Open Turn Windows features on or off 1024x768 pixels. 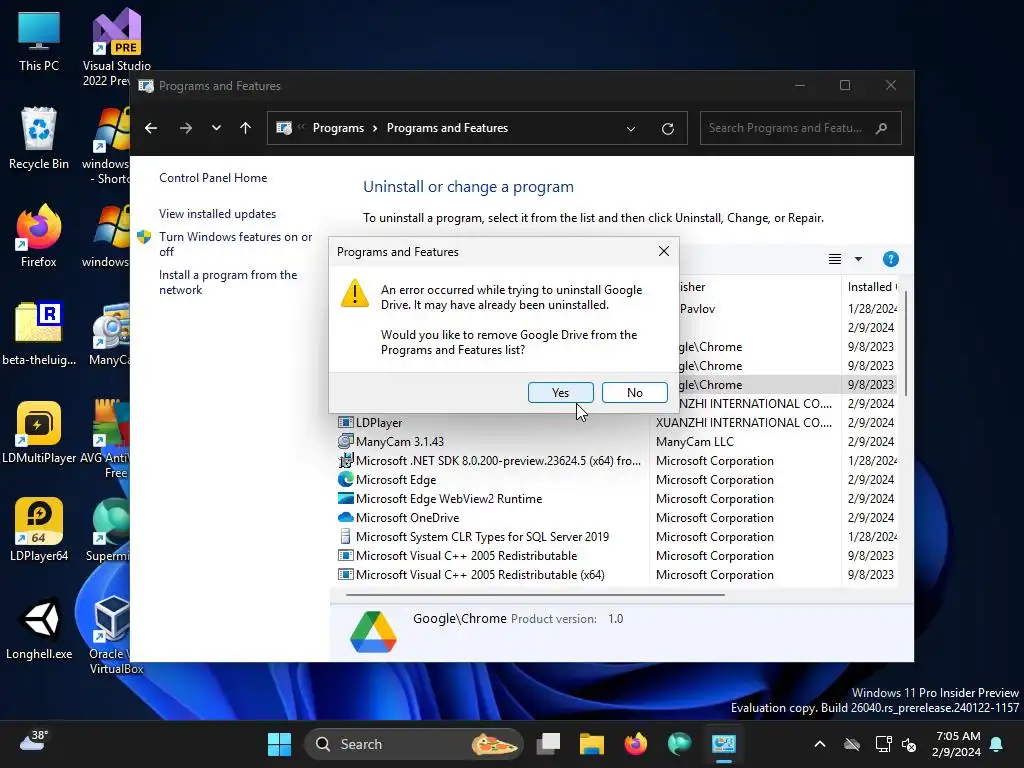click(x=236, y=244)
